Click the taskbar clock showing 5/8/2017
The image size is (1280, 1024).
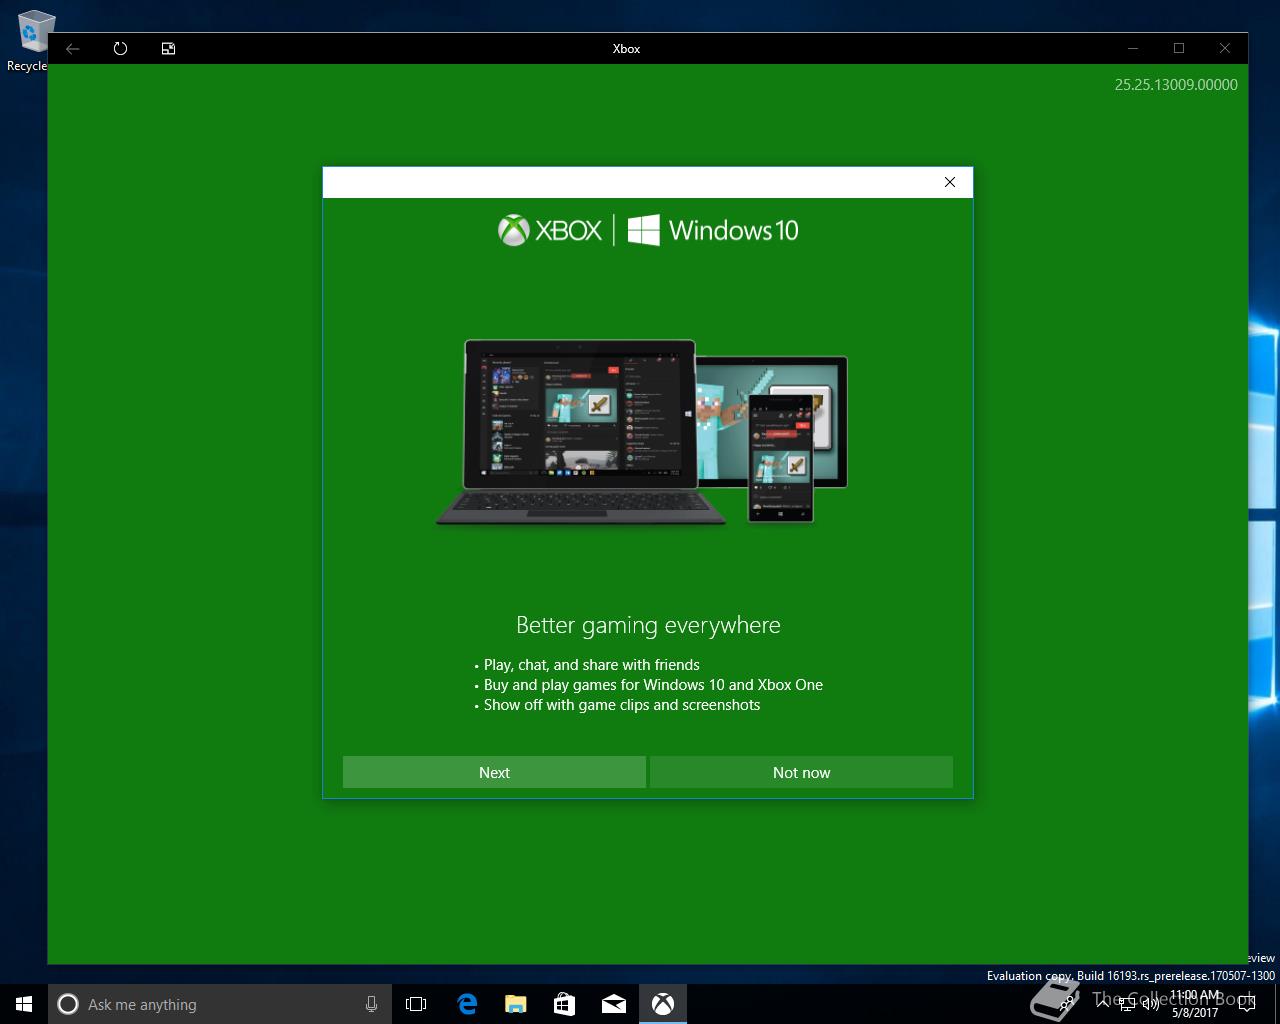point(1195,1004)
